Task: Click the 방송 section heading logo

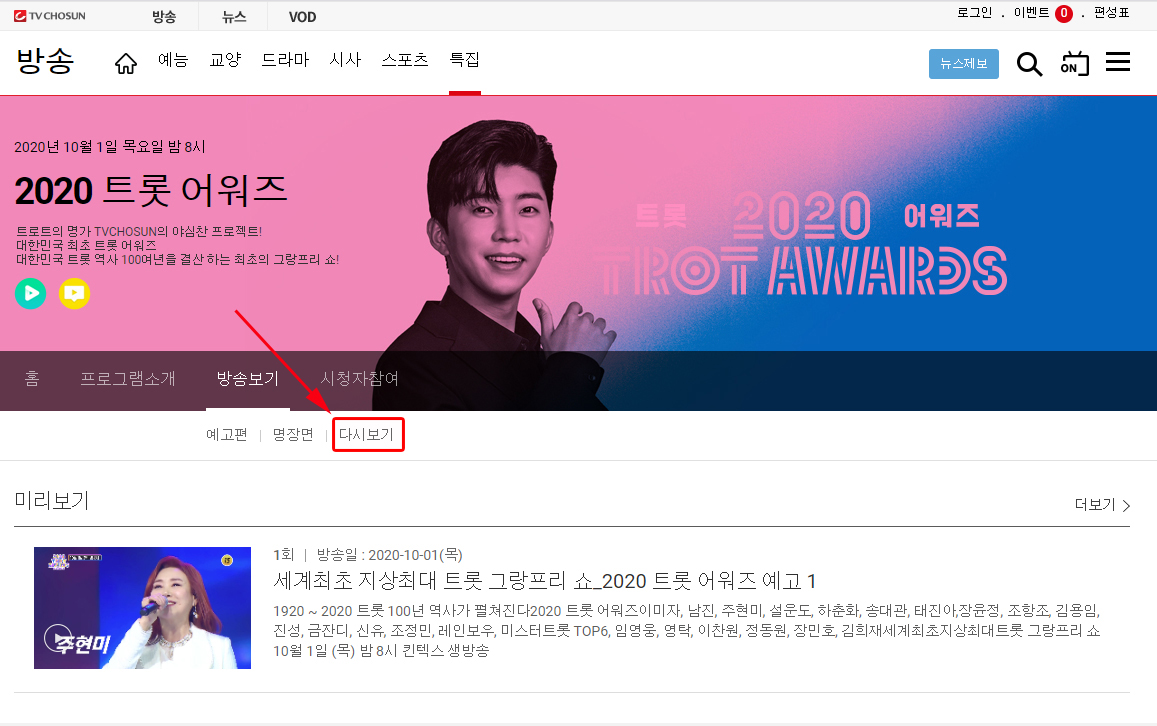Action: tap(46, 60)
